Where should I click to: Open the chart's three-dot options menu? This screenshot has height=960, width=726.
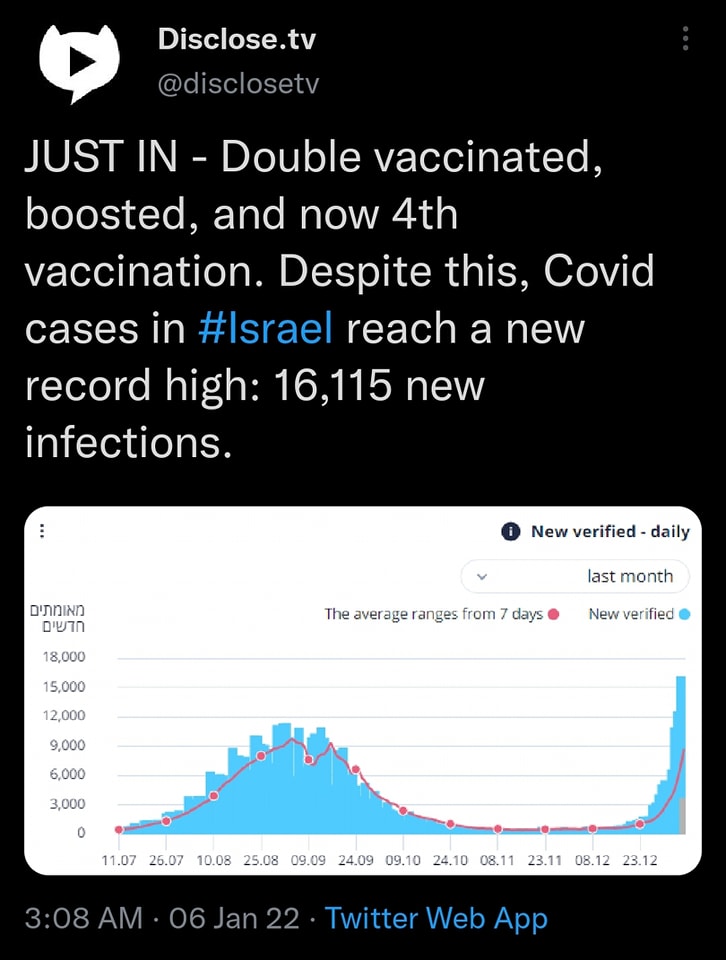pyautogui.click(x=41, y=532)
